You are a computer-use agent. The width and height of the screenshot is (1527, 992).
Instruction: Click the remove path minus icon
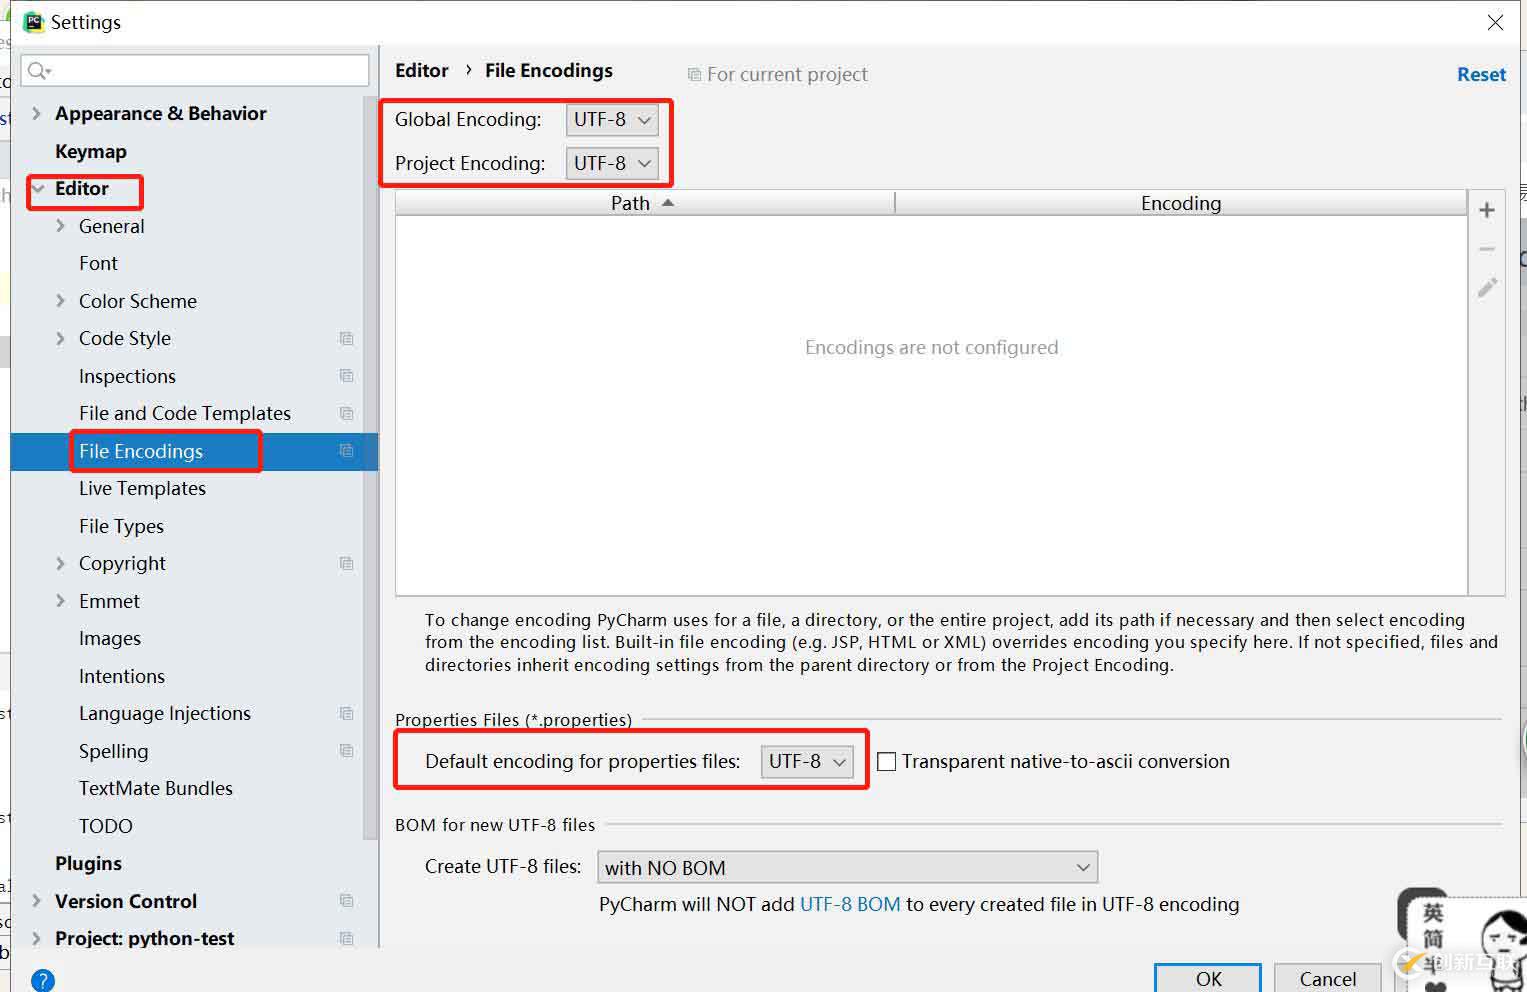1487,249
